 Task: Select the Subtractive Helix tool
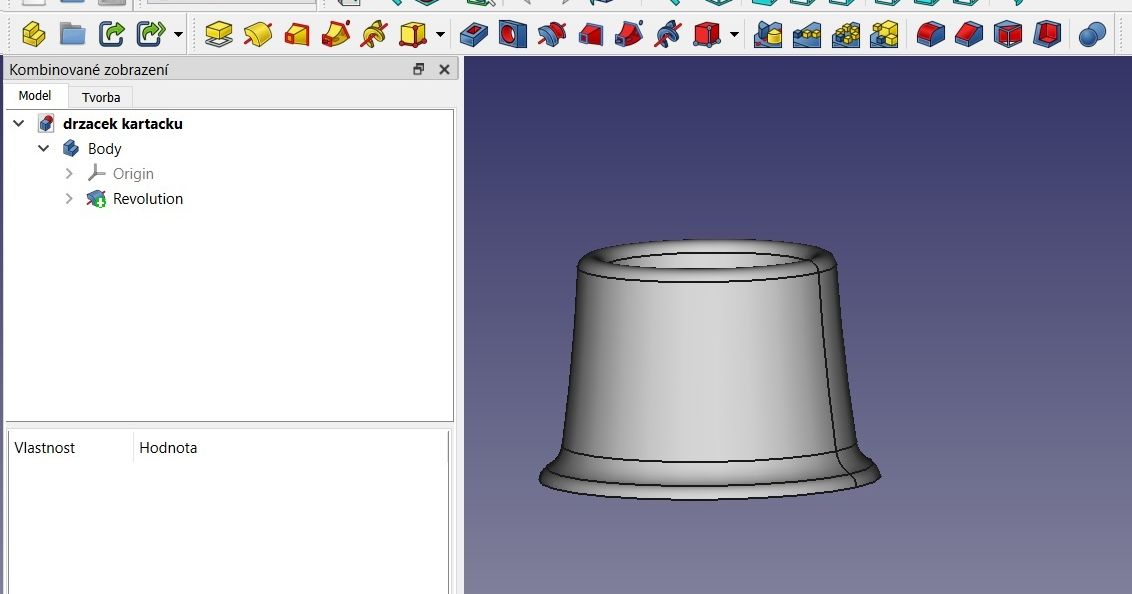click(x=668, y=34)
